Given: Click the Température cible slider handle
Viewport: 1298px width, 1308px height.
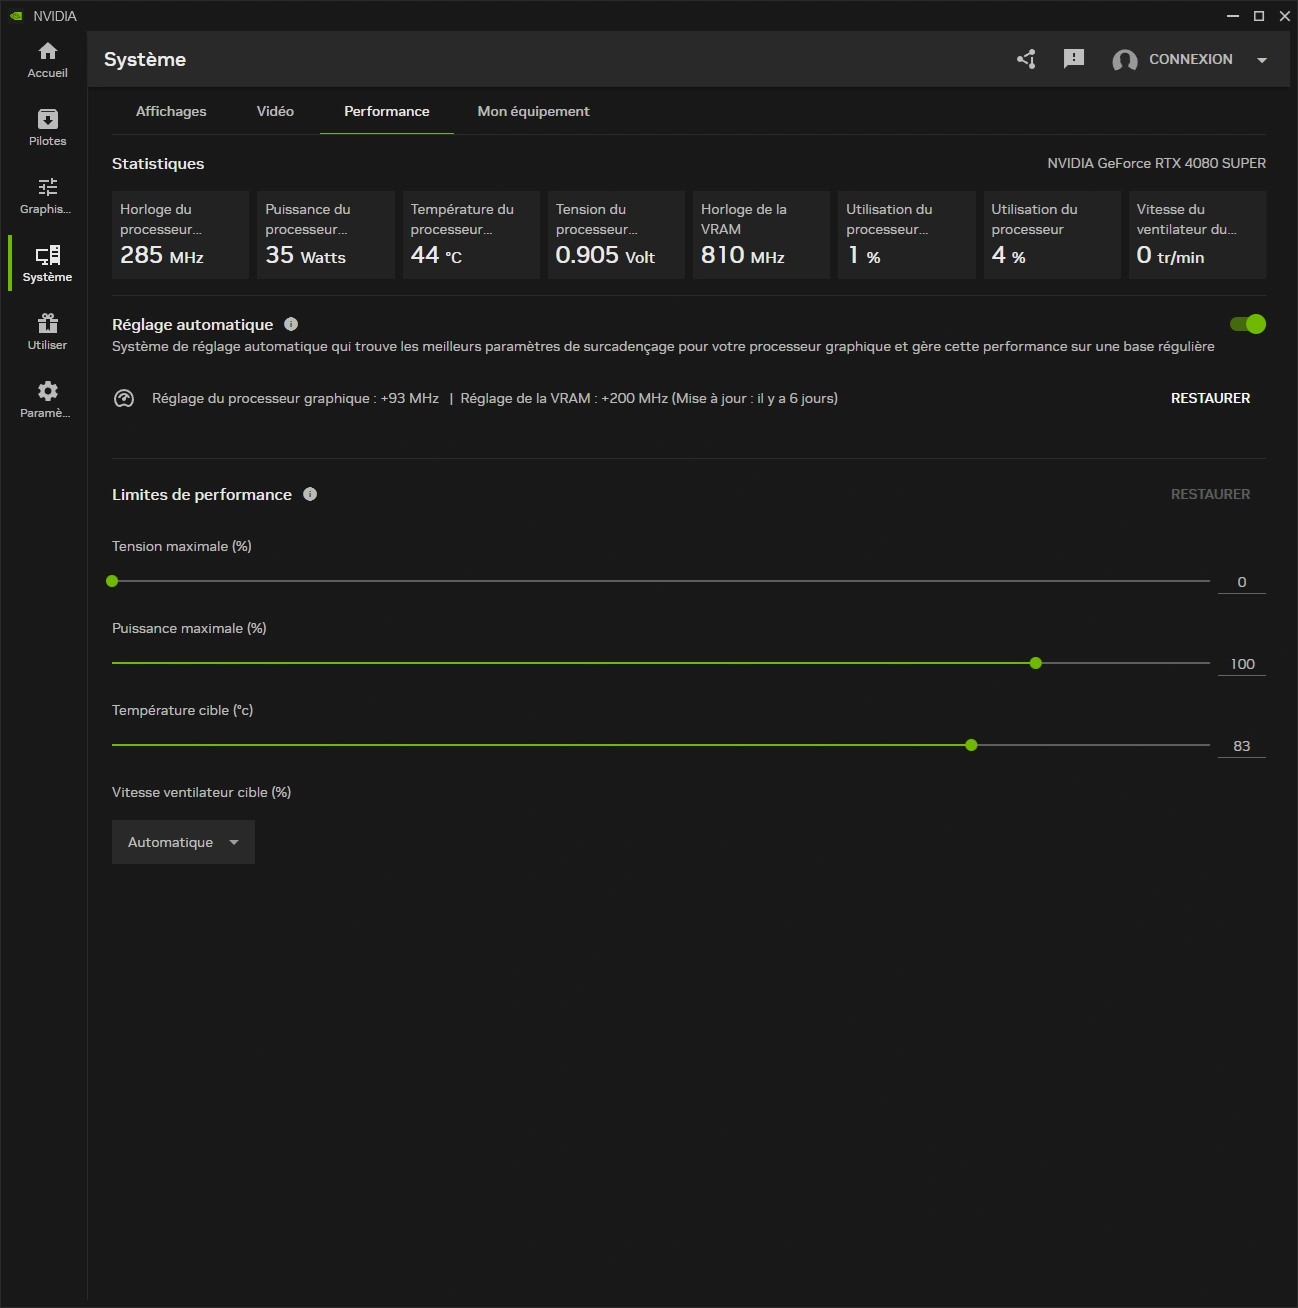Looking at the screenshot, I should [971, 745].
